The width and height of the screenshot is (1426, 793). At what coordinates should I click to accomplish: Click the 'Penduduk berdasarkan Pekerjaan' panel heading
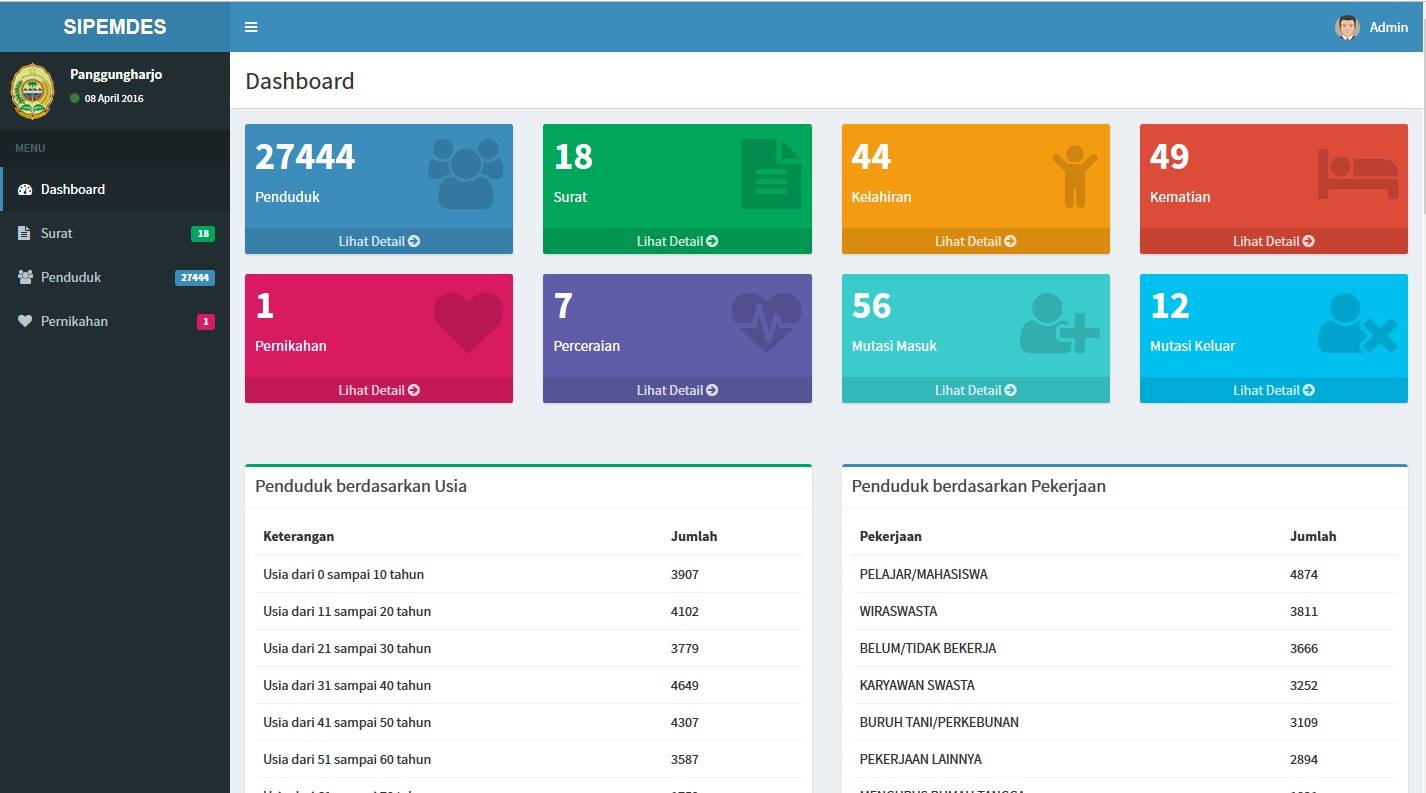pos(978,486)
